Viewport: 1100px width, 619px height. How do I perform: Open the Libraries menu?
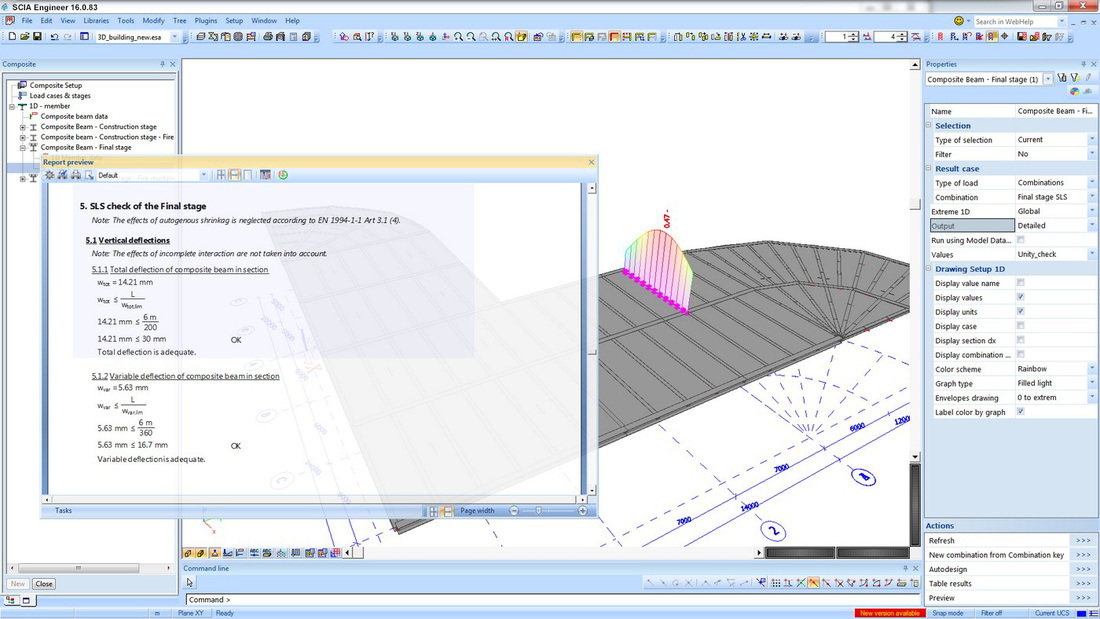[96, 21]
